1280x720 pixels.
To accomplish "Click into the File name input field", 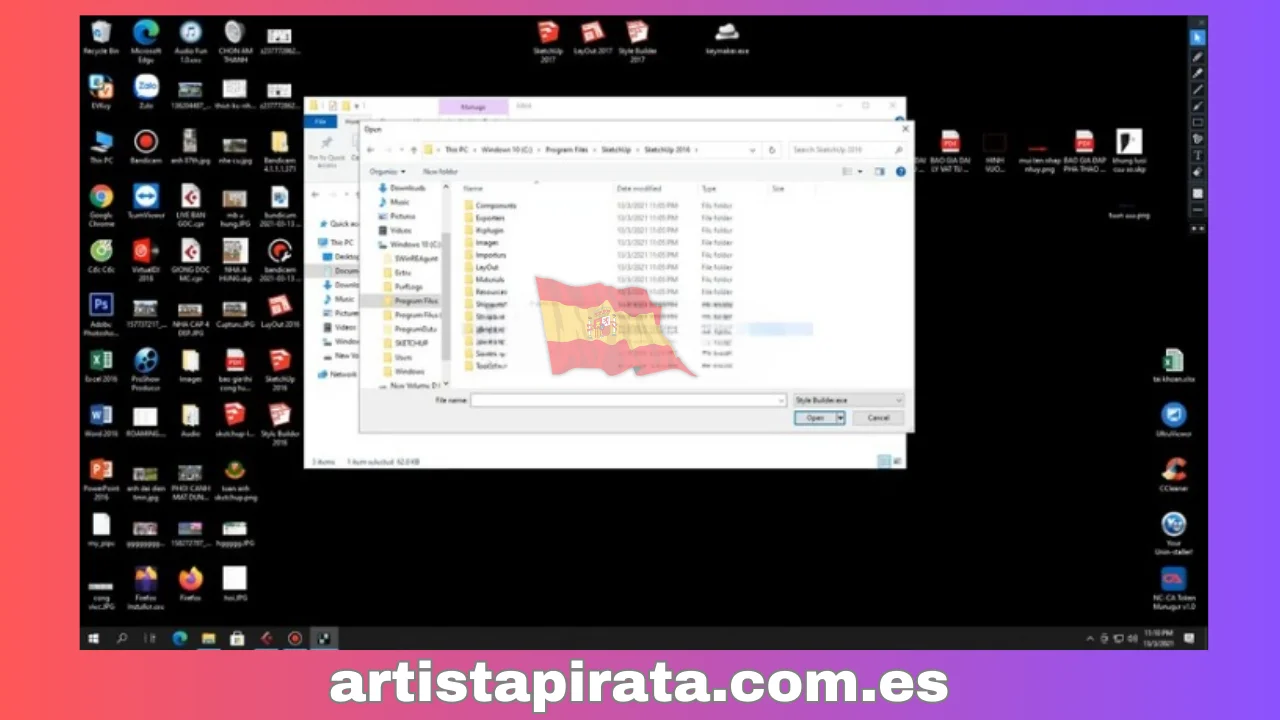I will 628,400.
